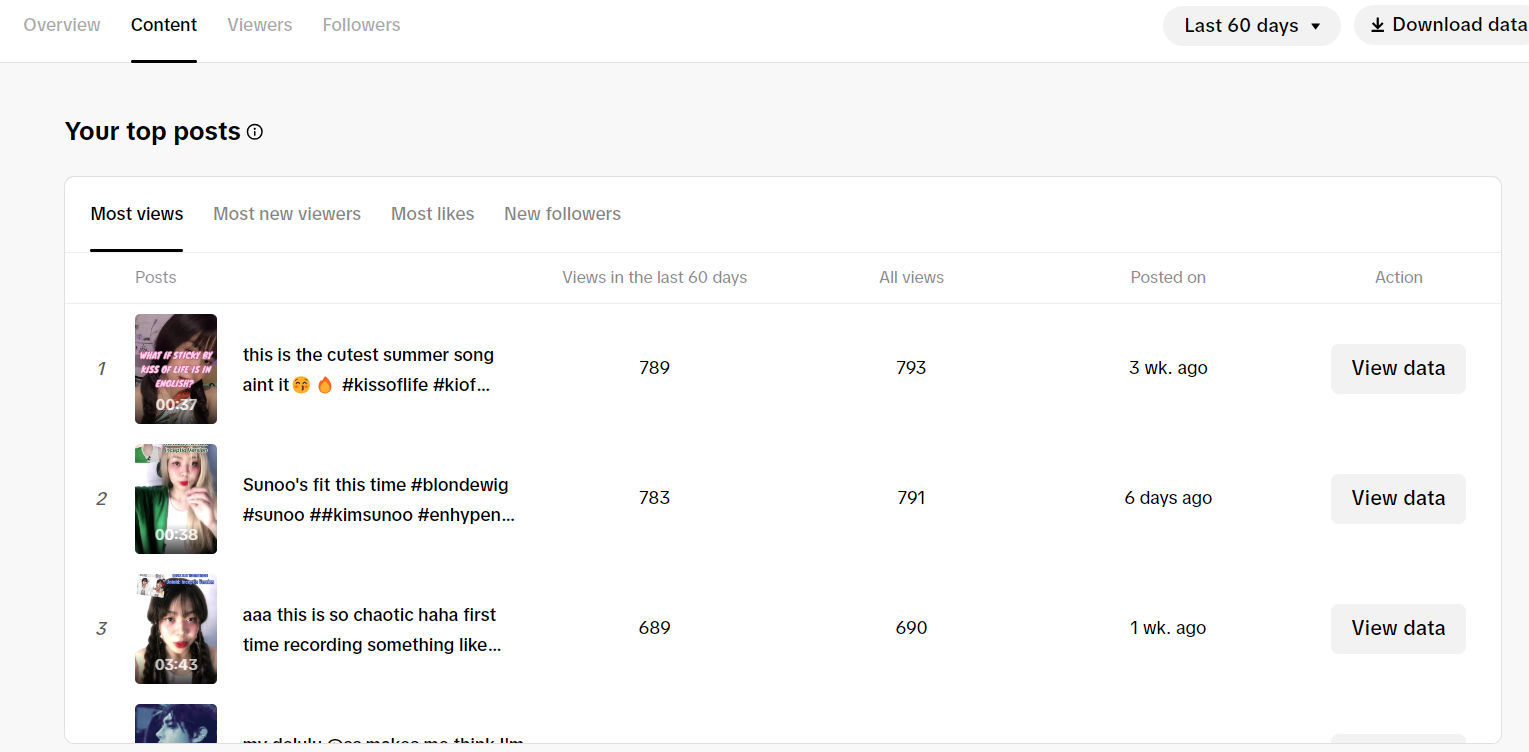The width and height of the screenshot is (1529, 752).
Task: Open the kiss of life video thumbnail
Action: click(176, 369)
